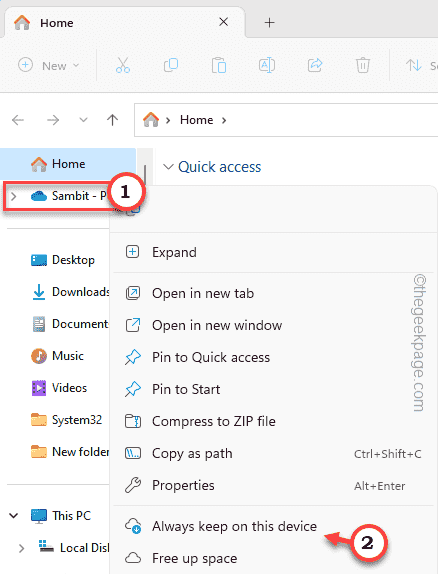Expand the Local Disk tree node
Viewport: 438px width, 574px height.
click(x=22, y=548)
